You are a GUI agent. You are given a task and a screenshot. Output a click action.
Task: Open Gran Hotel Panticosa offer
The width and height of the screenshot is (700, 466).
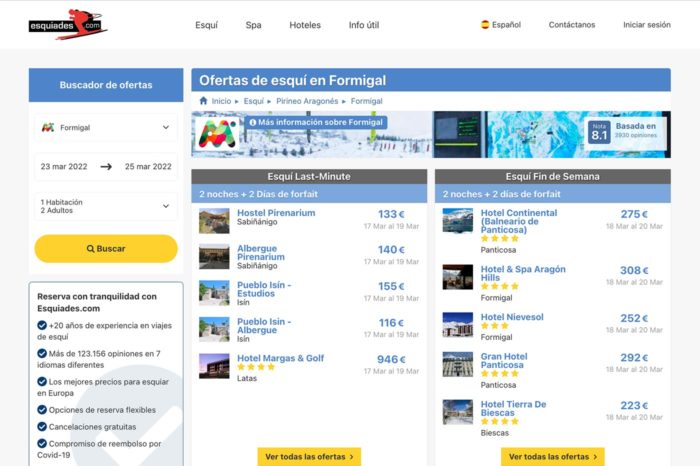[504, 361]
